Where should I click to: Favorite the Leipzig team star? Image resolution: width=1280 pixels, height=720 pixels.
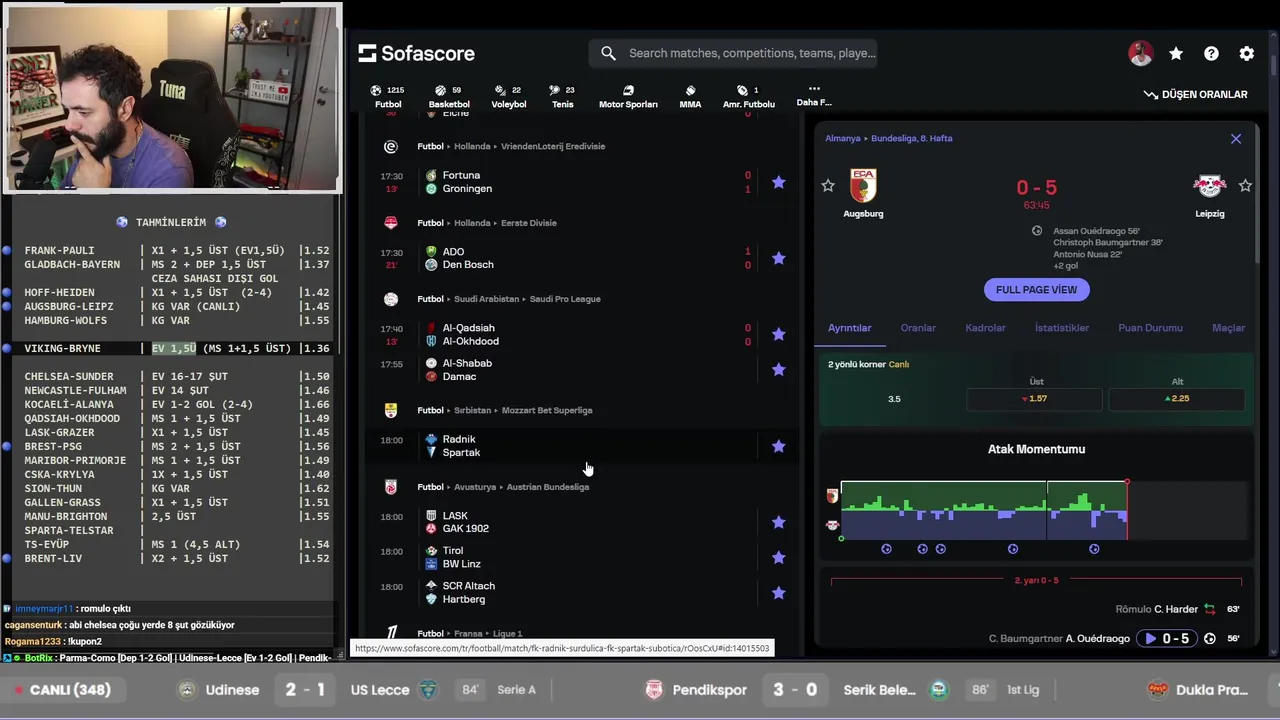click(x=1245, y=185)
